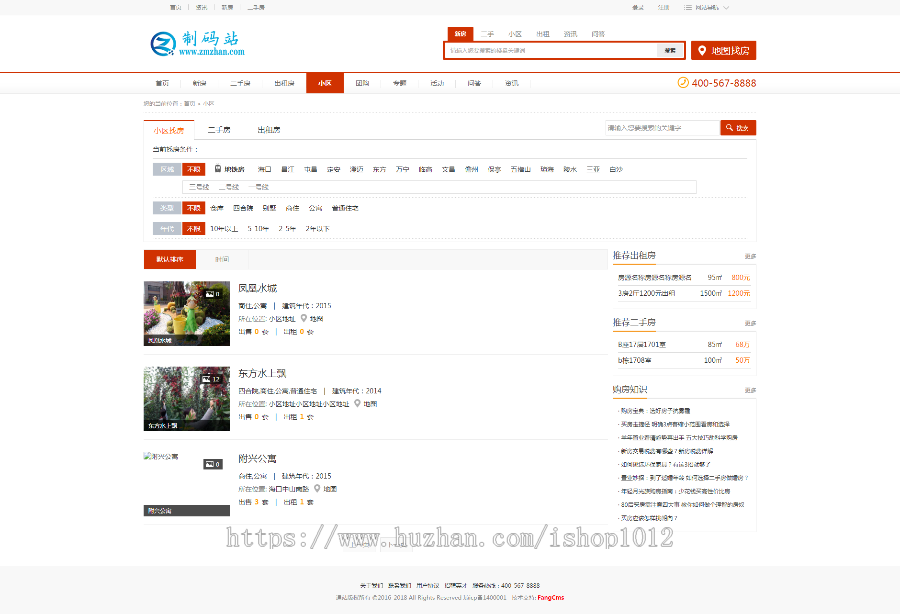Click the subway icon in the district filter row
The width and height of the screenshot is (900, 614).
tap(217, 169)
